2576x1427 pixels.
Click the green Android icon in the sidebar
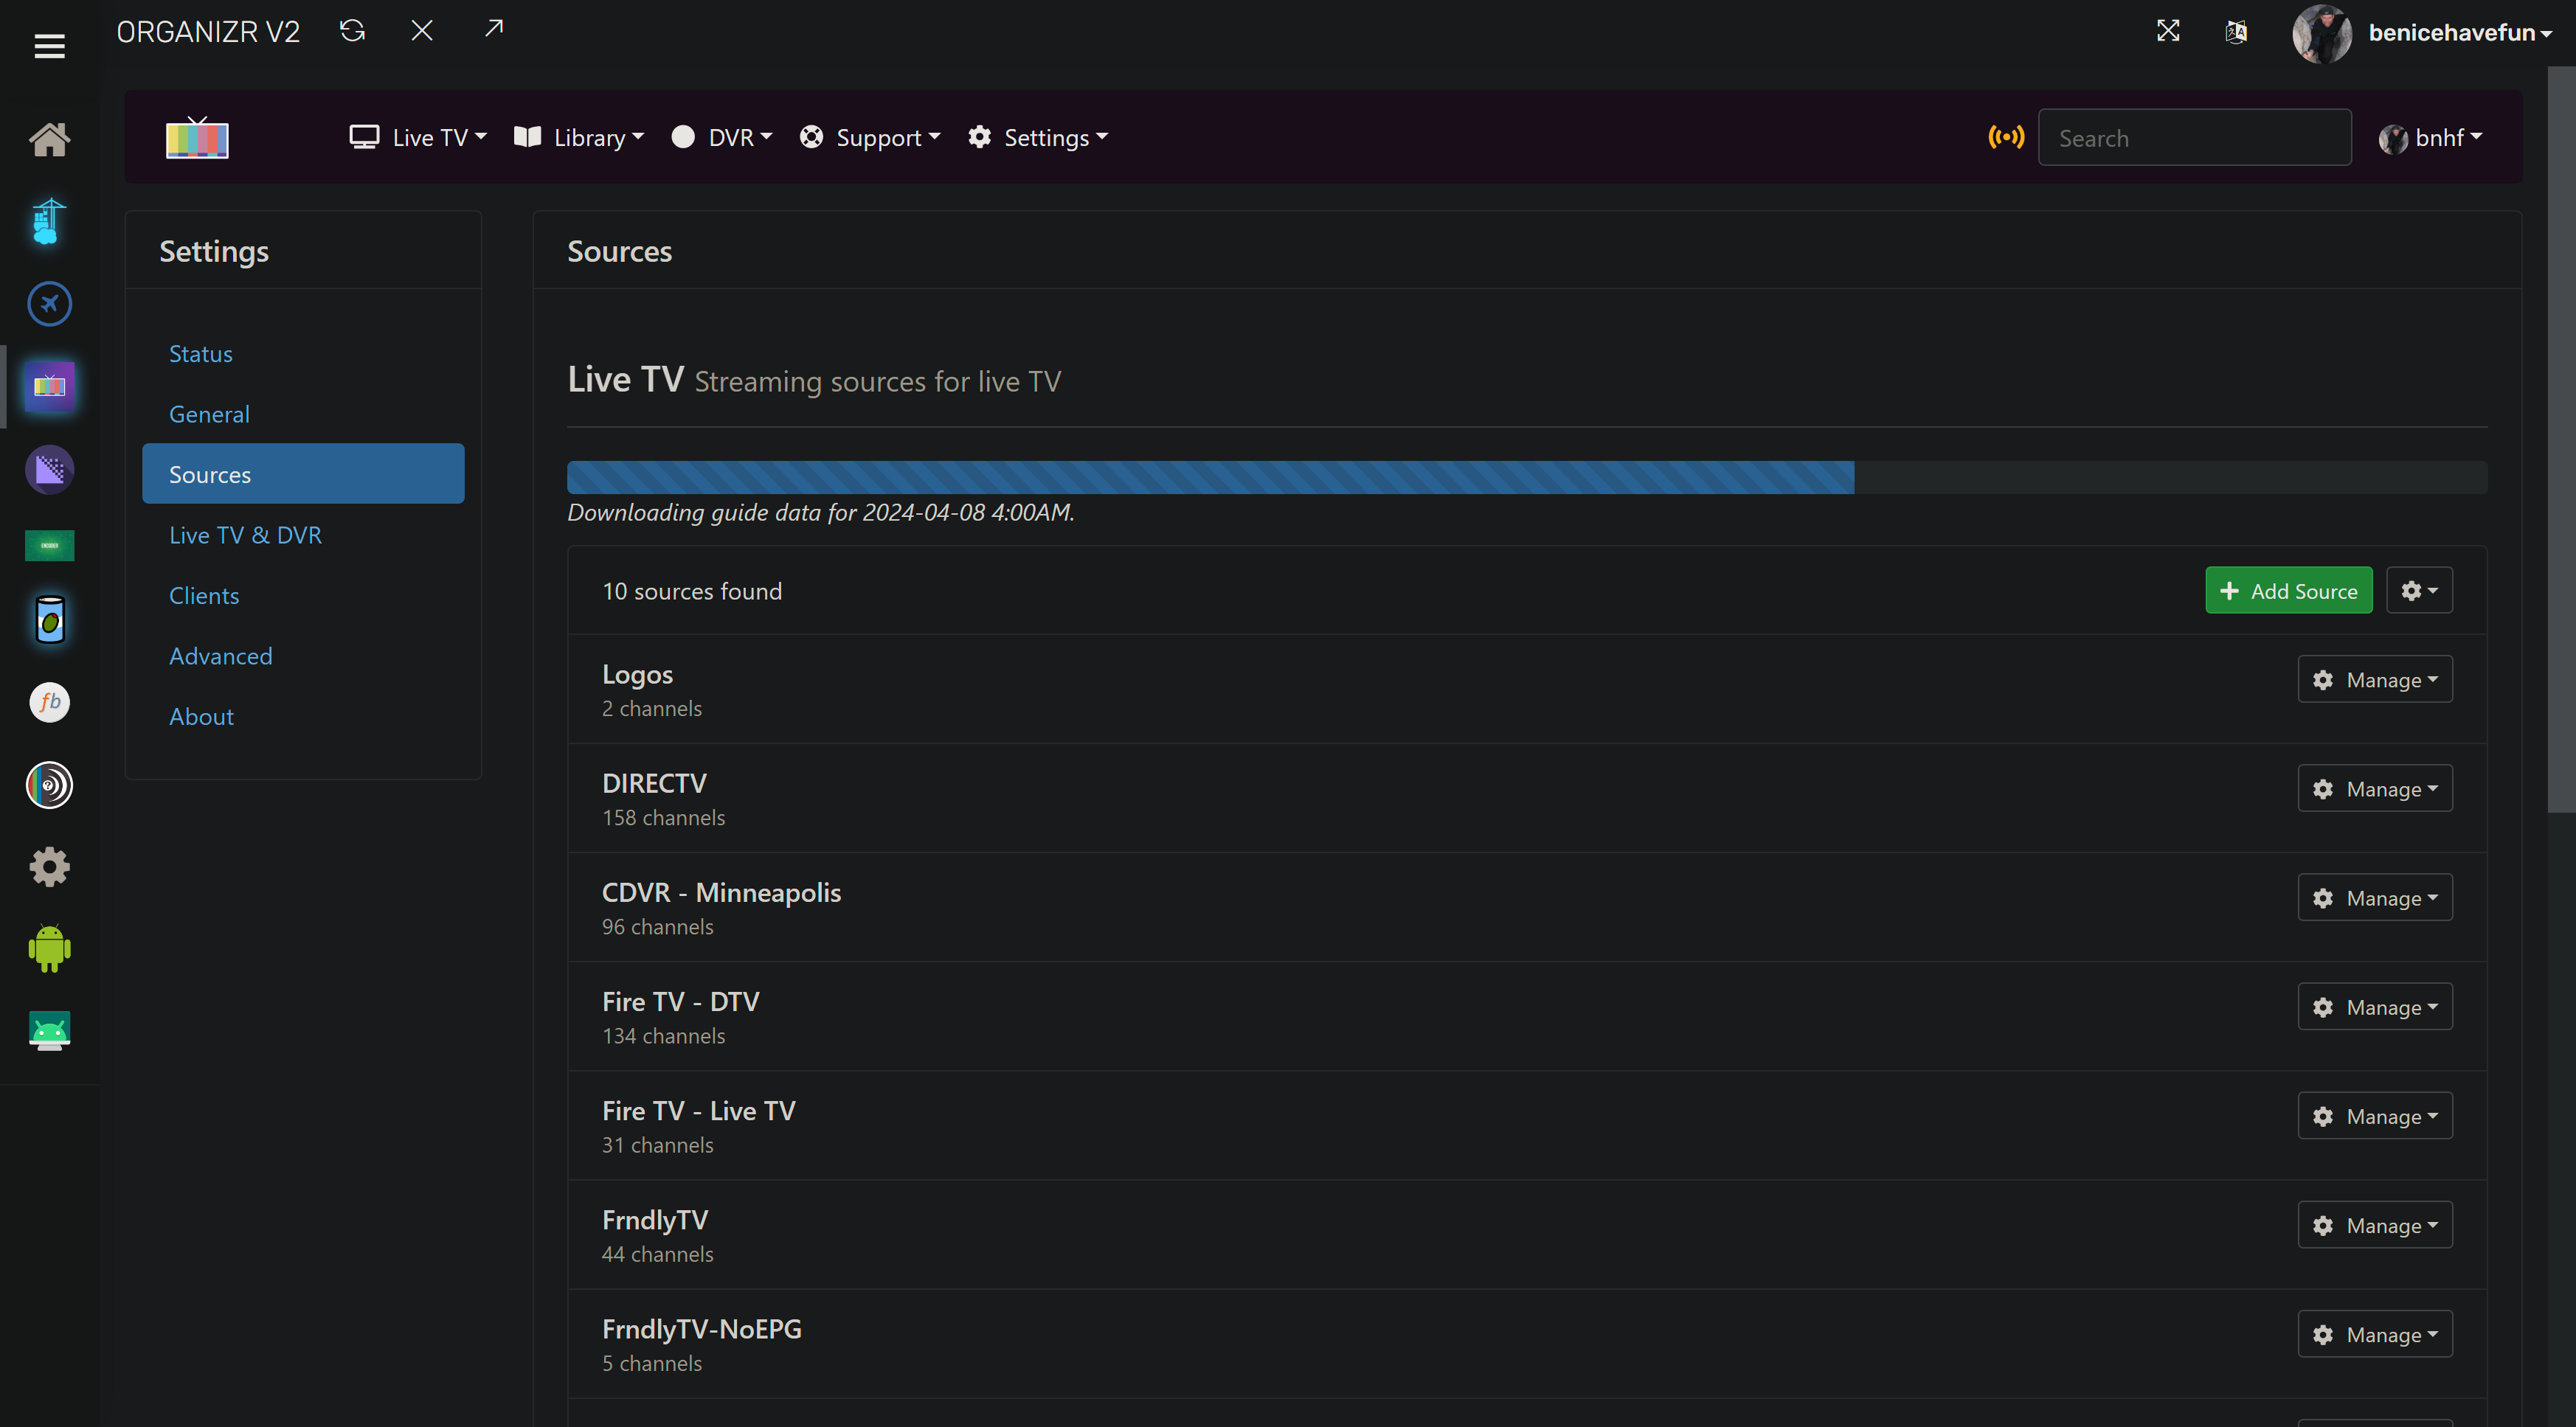tap(49, 949)
